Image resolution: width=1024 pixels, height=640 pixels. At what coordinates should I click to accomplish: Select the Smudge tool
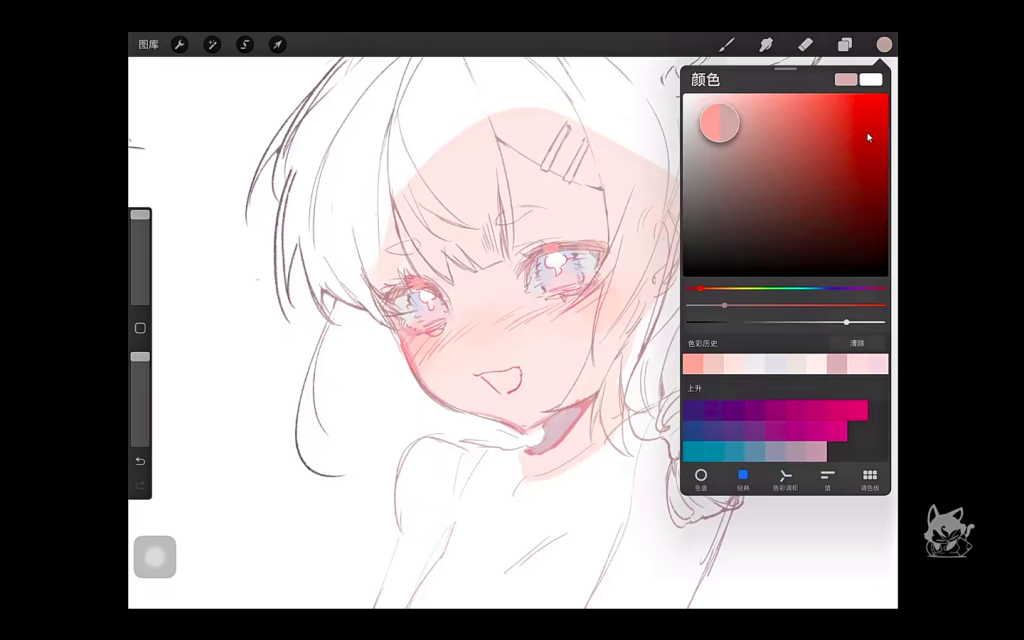[x=766, y=45]
